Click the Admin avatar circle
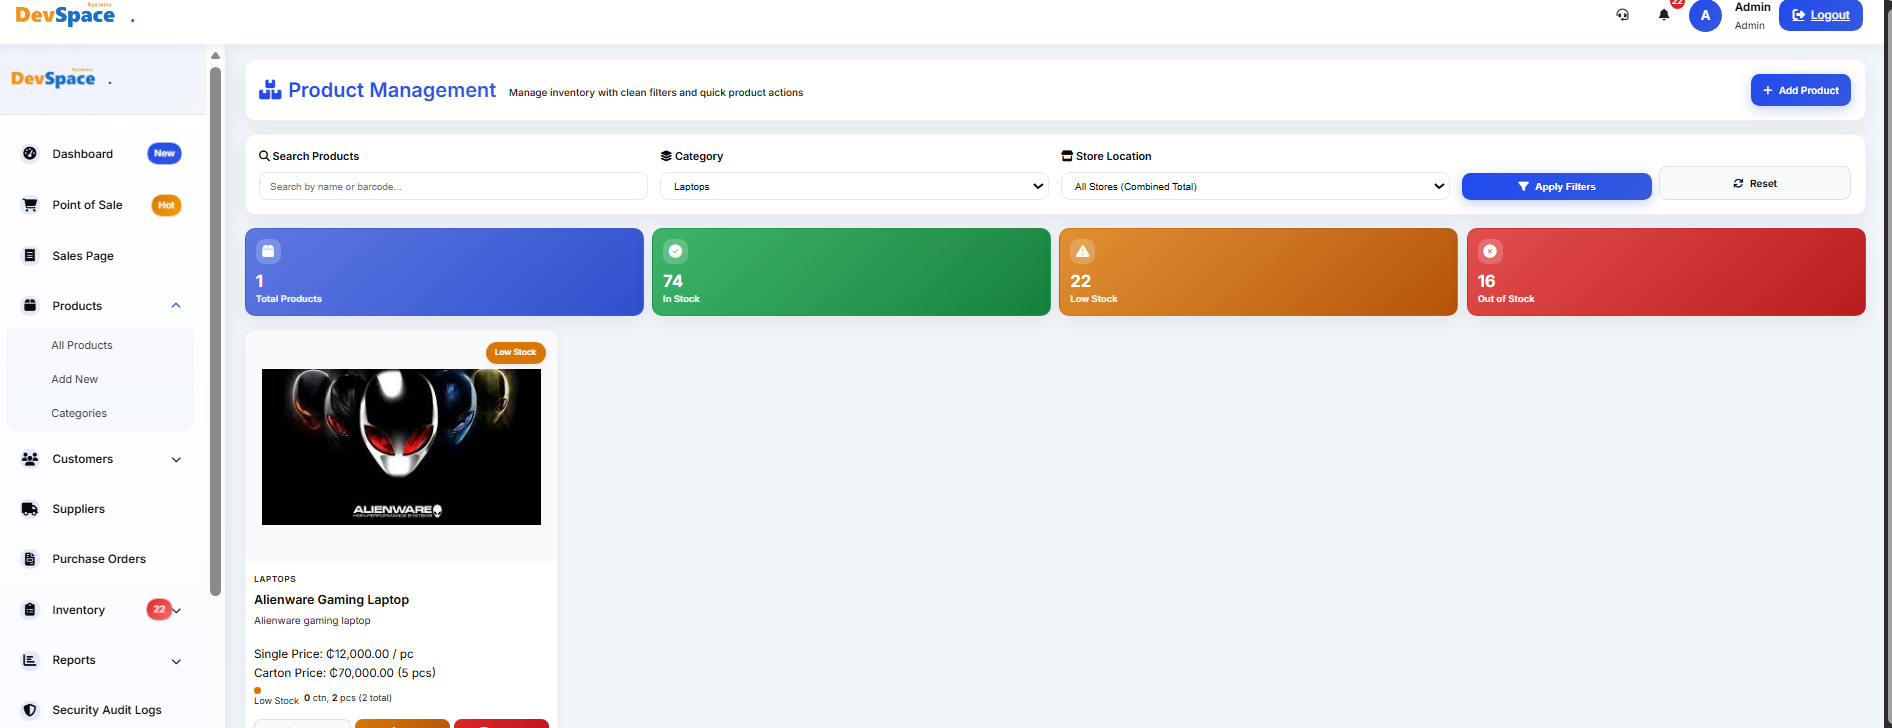 (x=1705, y=15)
